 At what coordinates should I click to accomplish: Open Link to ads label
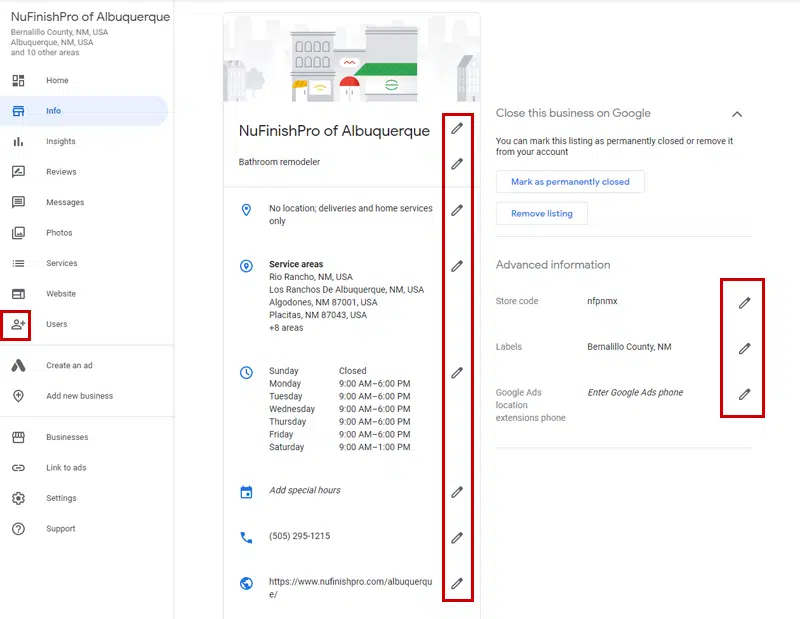pyautogui.click(x=66, y=468)
